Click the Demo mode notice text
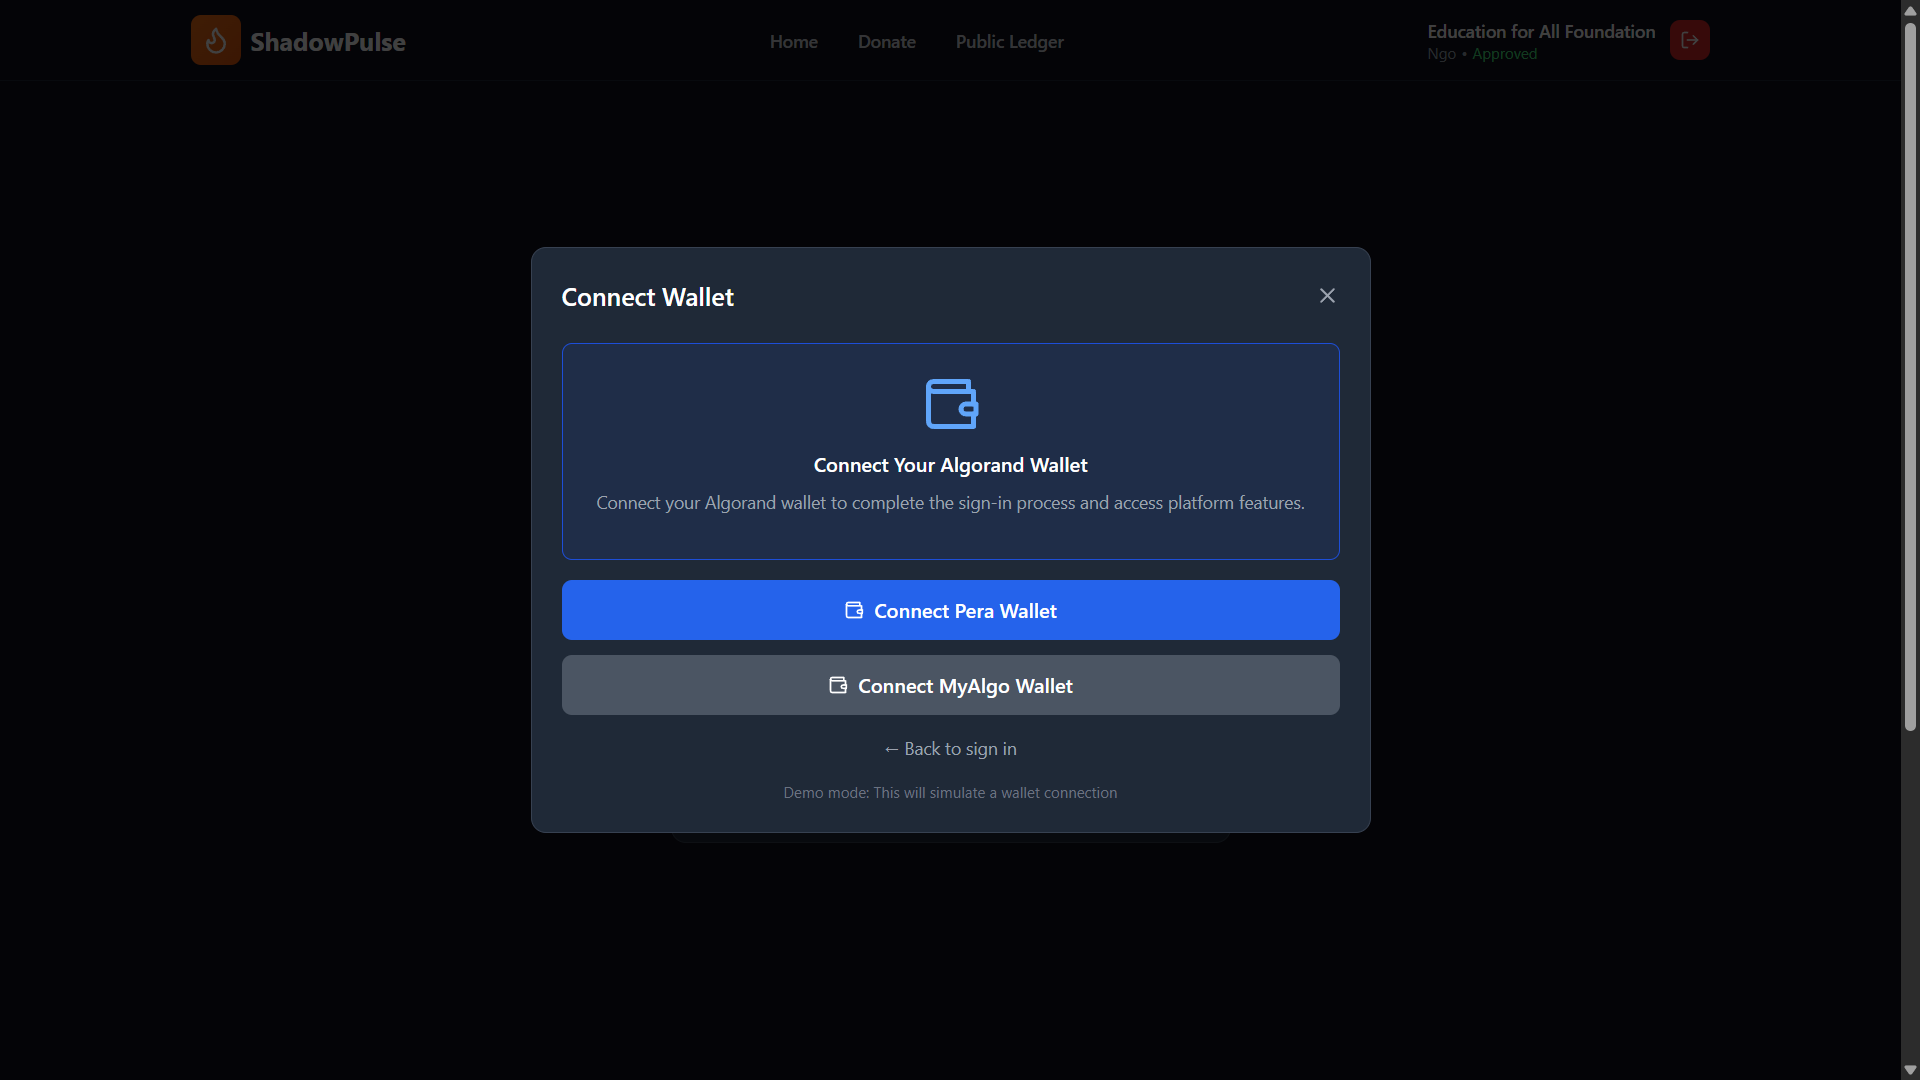 click(x=950, y=793)
